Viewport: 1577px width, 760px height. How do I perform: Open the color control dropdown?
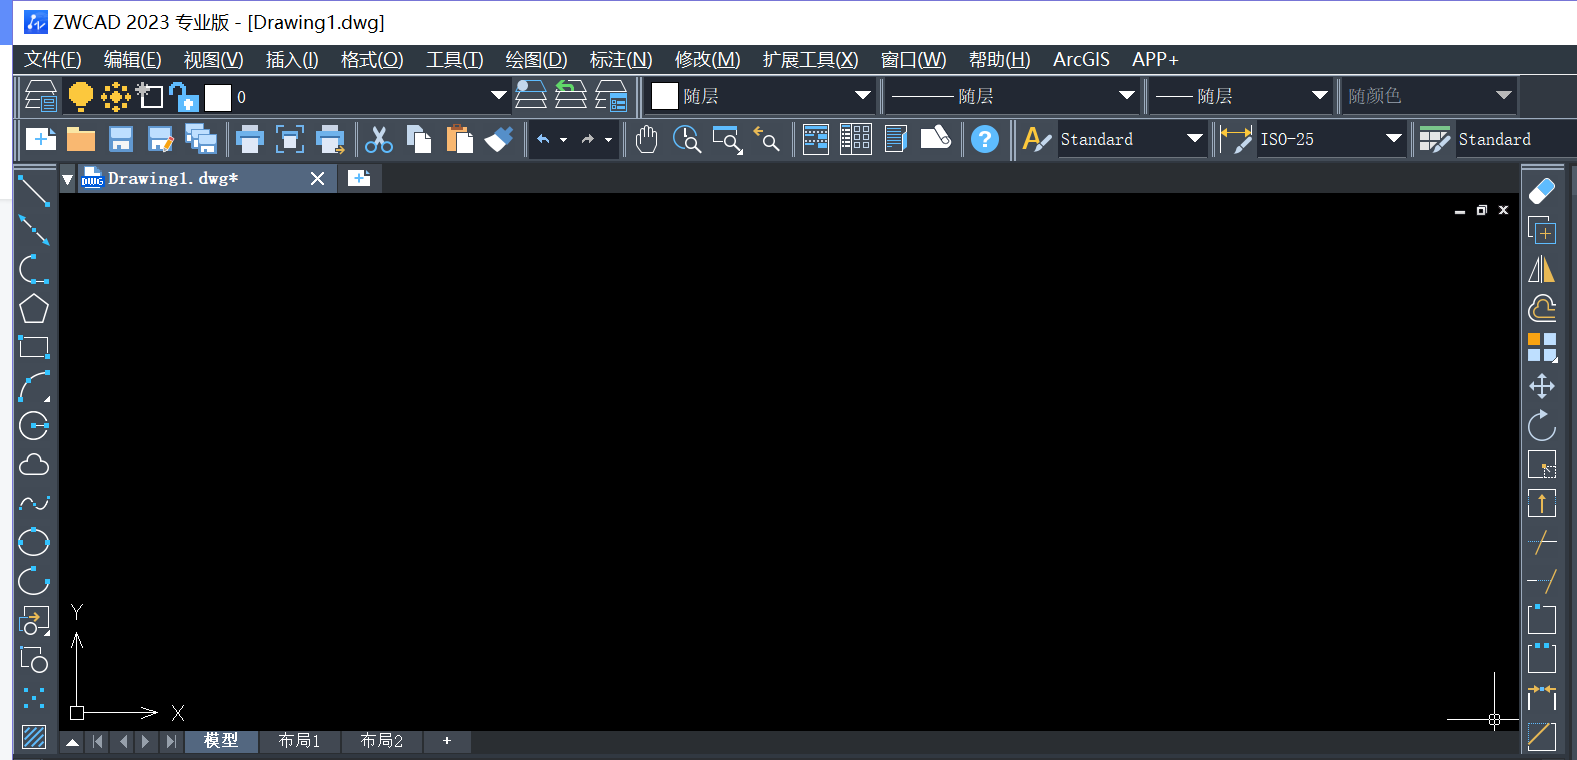[x=863, y=96]
